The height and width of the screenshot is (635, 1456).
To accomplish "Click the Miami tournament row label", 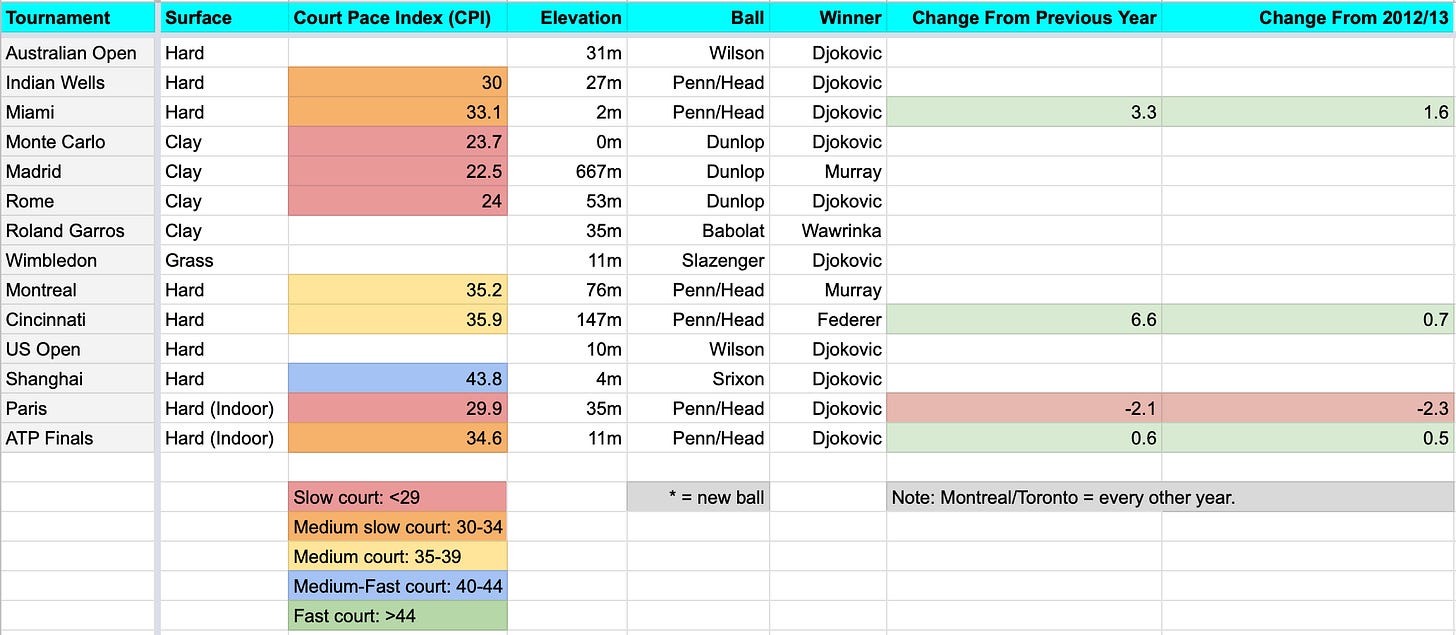I will [78, 112].
